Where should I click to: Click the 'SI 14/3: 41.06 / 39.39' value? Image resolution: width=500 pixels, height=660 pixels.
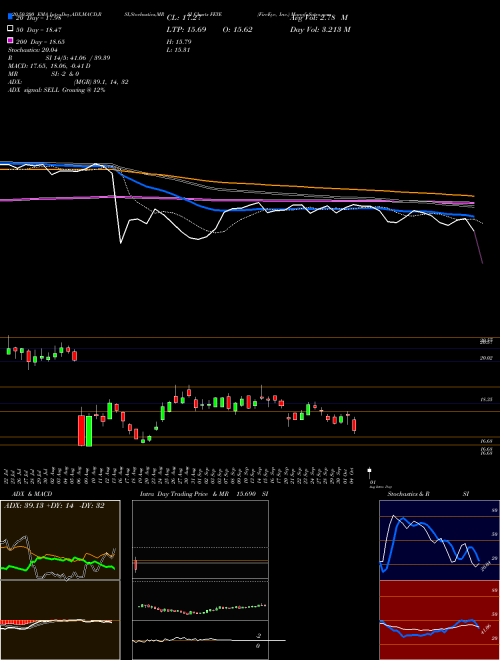click(78, 58)
